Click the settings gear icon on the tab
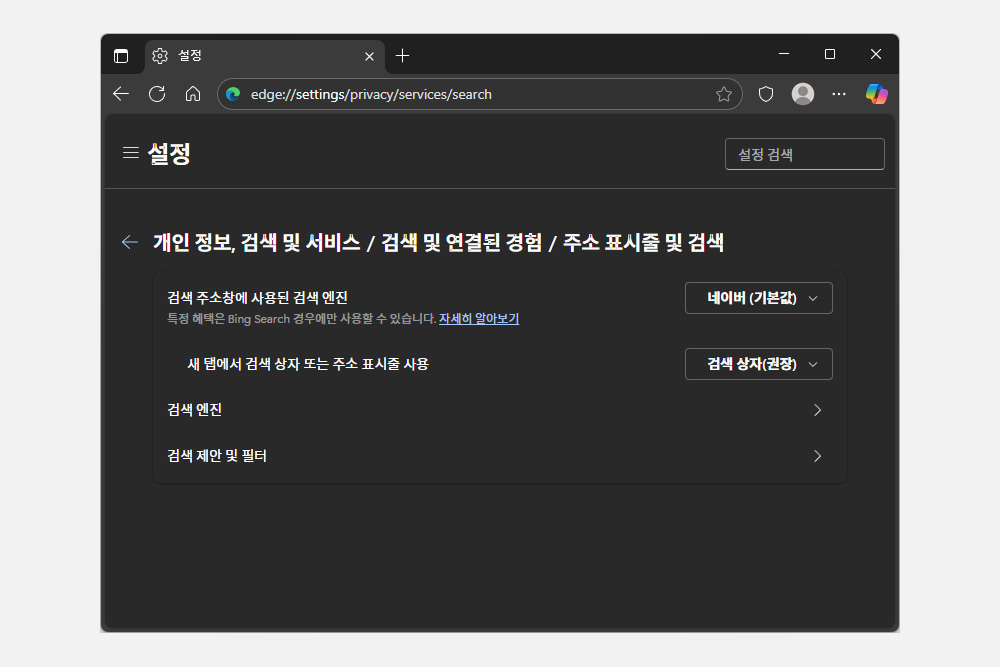 tap(160, 56)
